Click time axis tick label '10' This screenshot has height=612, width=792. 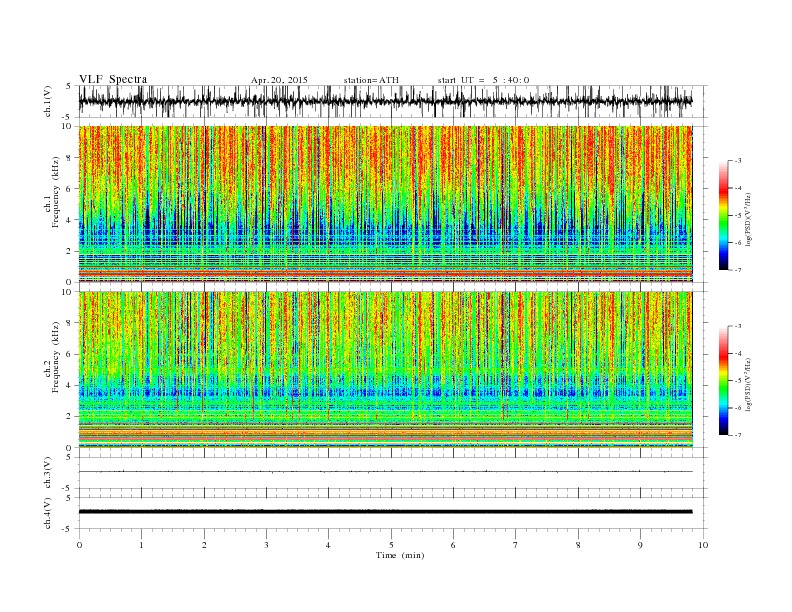(x=703, y=545)
